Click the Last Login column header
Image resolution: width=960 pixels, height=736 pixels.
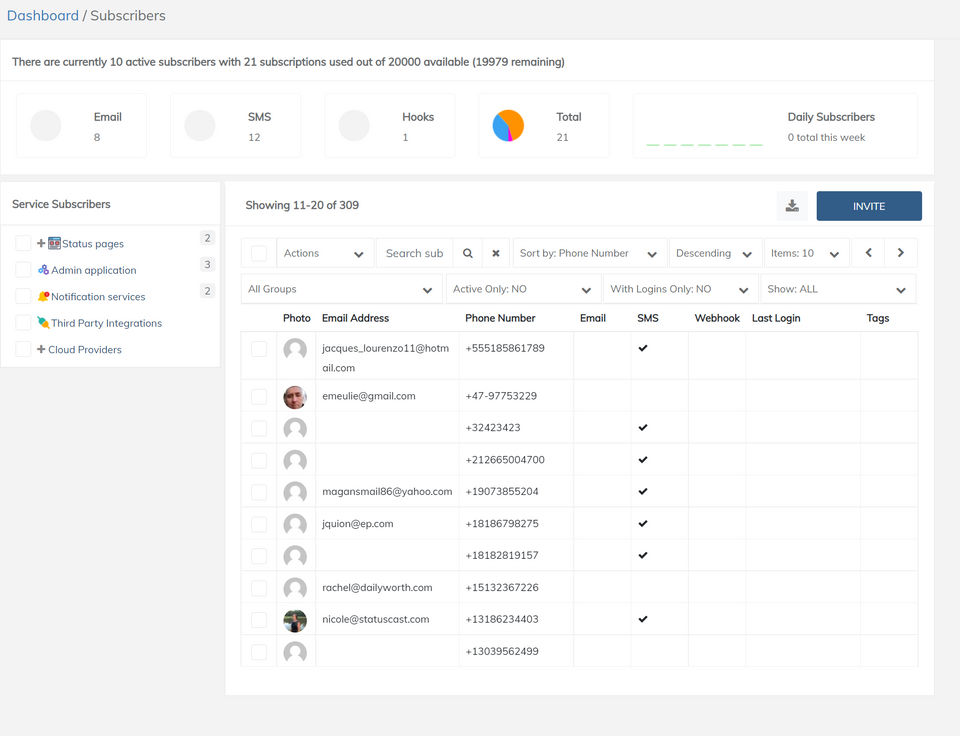point(776,318)
